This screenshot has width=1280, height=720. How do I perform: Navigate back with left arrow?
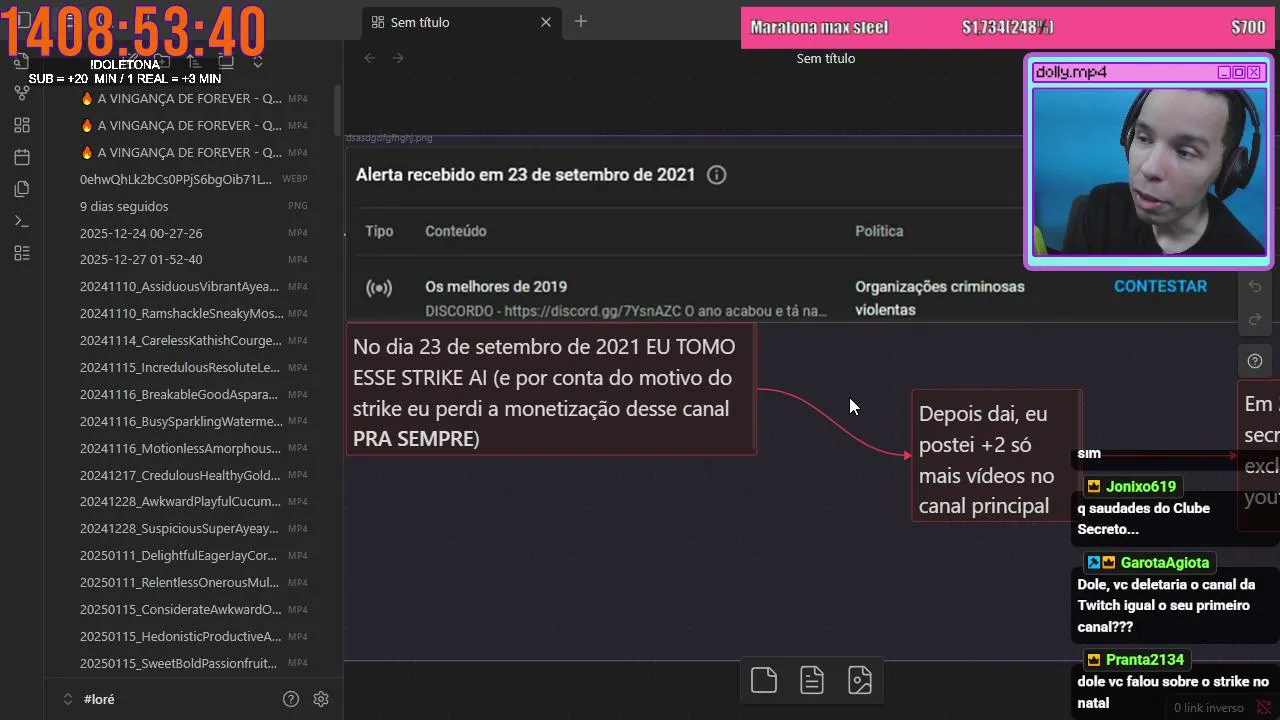coord(370,58)
